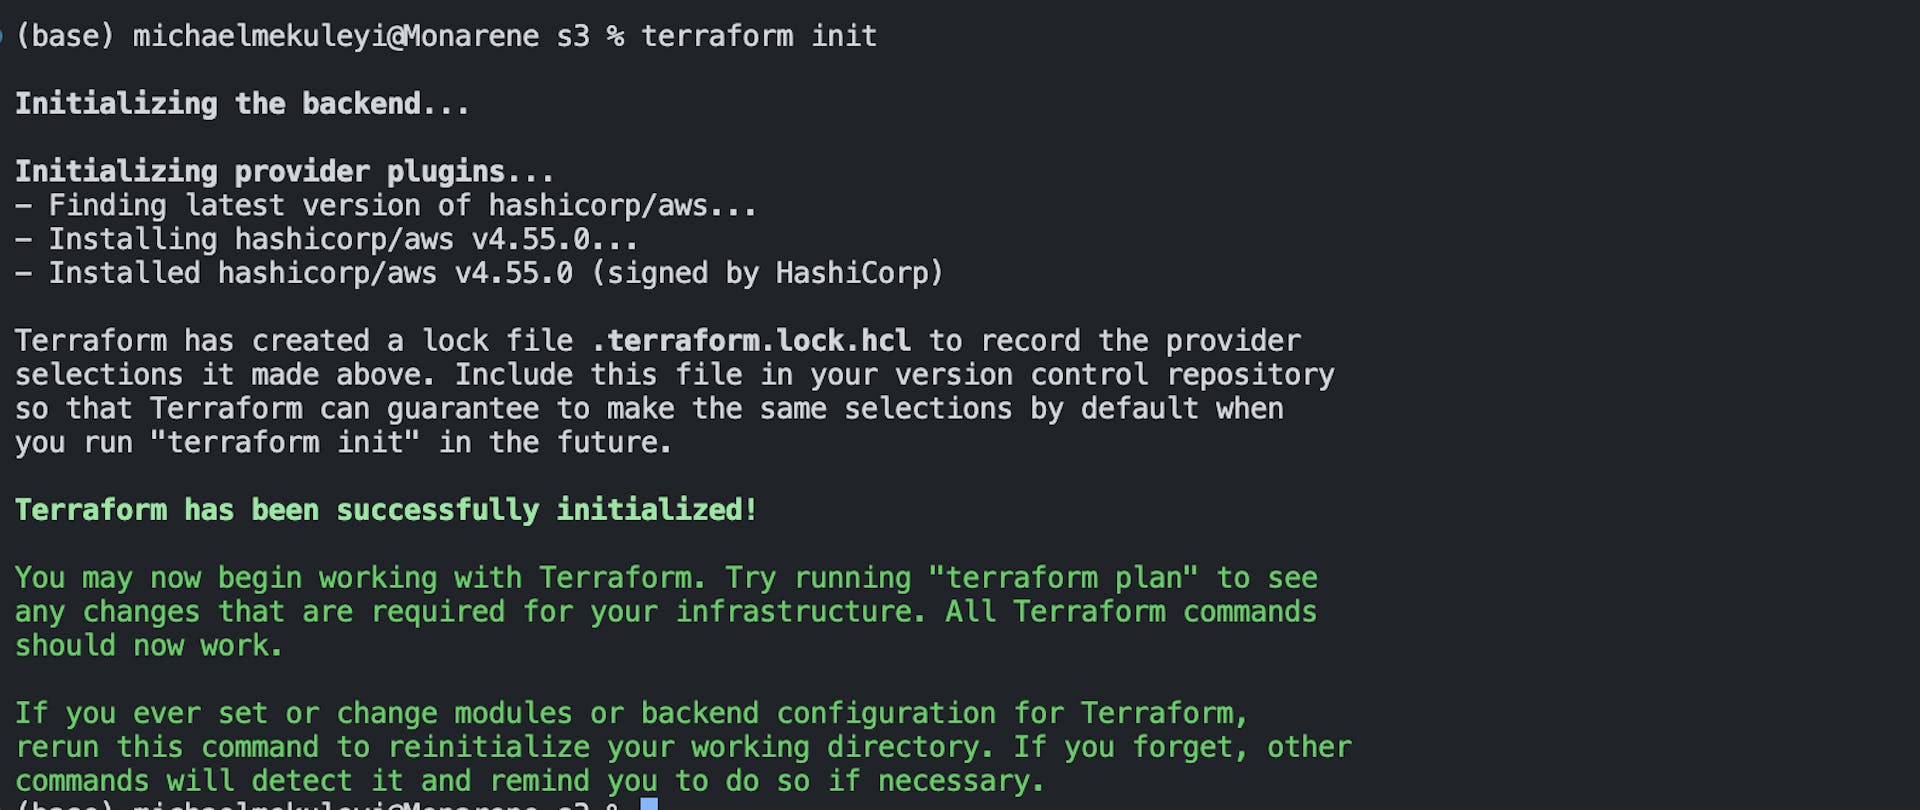
Task: Click the "s3" directory name in the top prompt
Action: (x=573, y=37)
